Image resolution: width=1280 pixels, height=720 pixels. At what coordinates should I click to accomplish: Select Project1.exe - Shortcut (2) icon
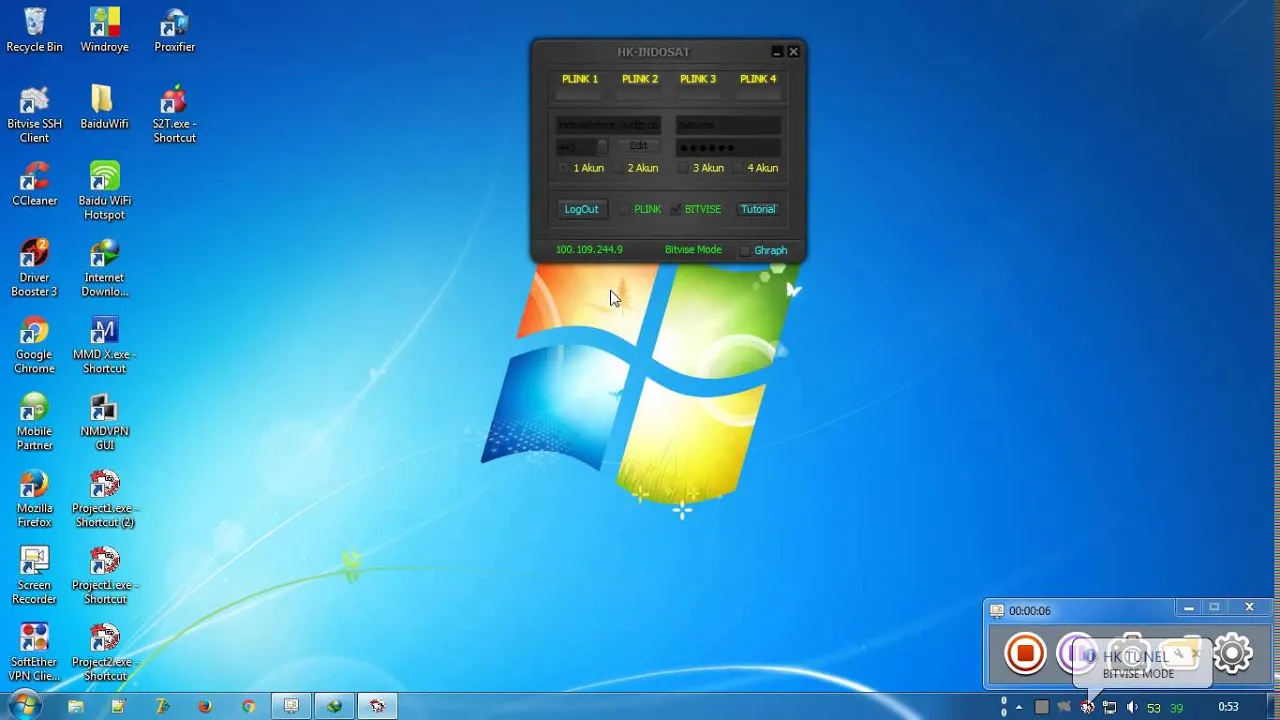[104, 499]
